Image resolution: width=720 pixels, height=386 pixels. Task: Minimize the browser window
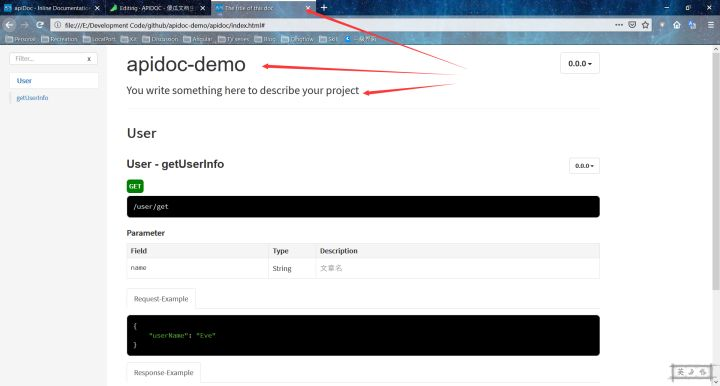(x=666, y=7)
